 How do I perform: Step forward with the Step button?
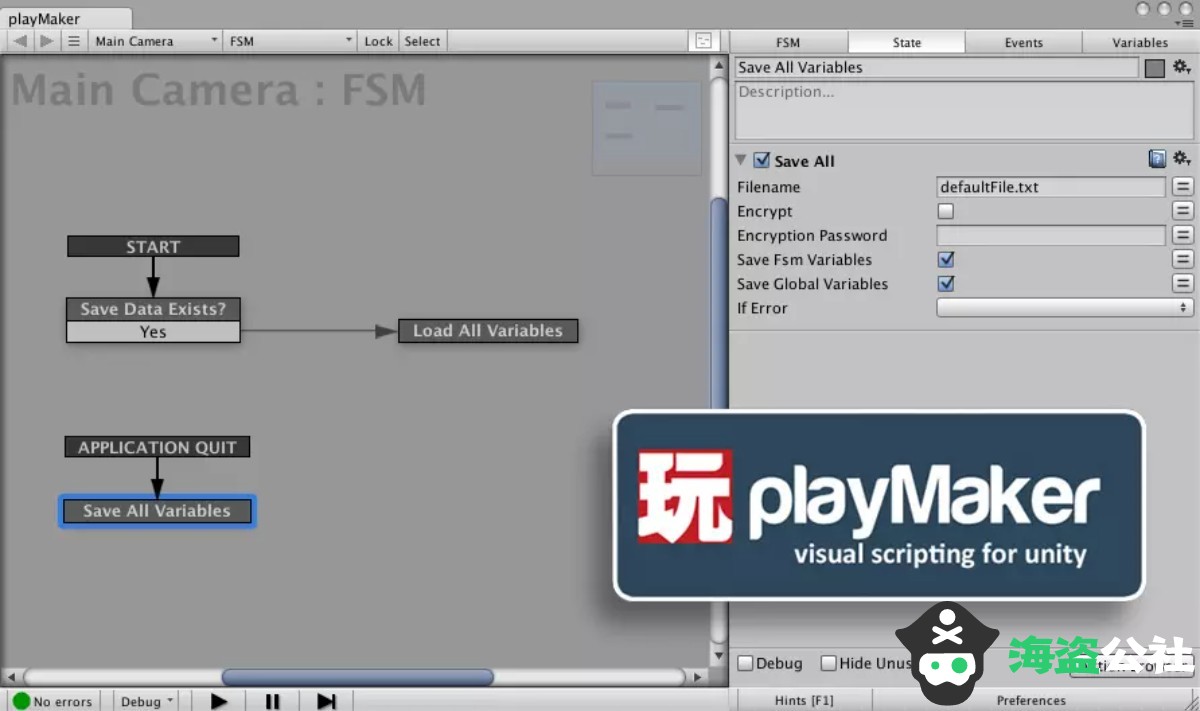click(x=326, y=701)
